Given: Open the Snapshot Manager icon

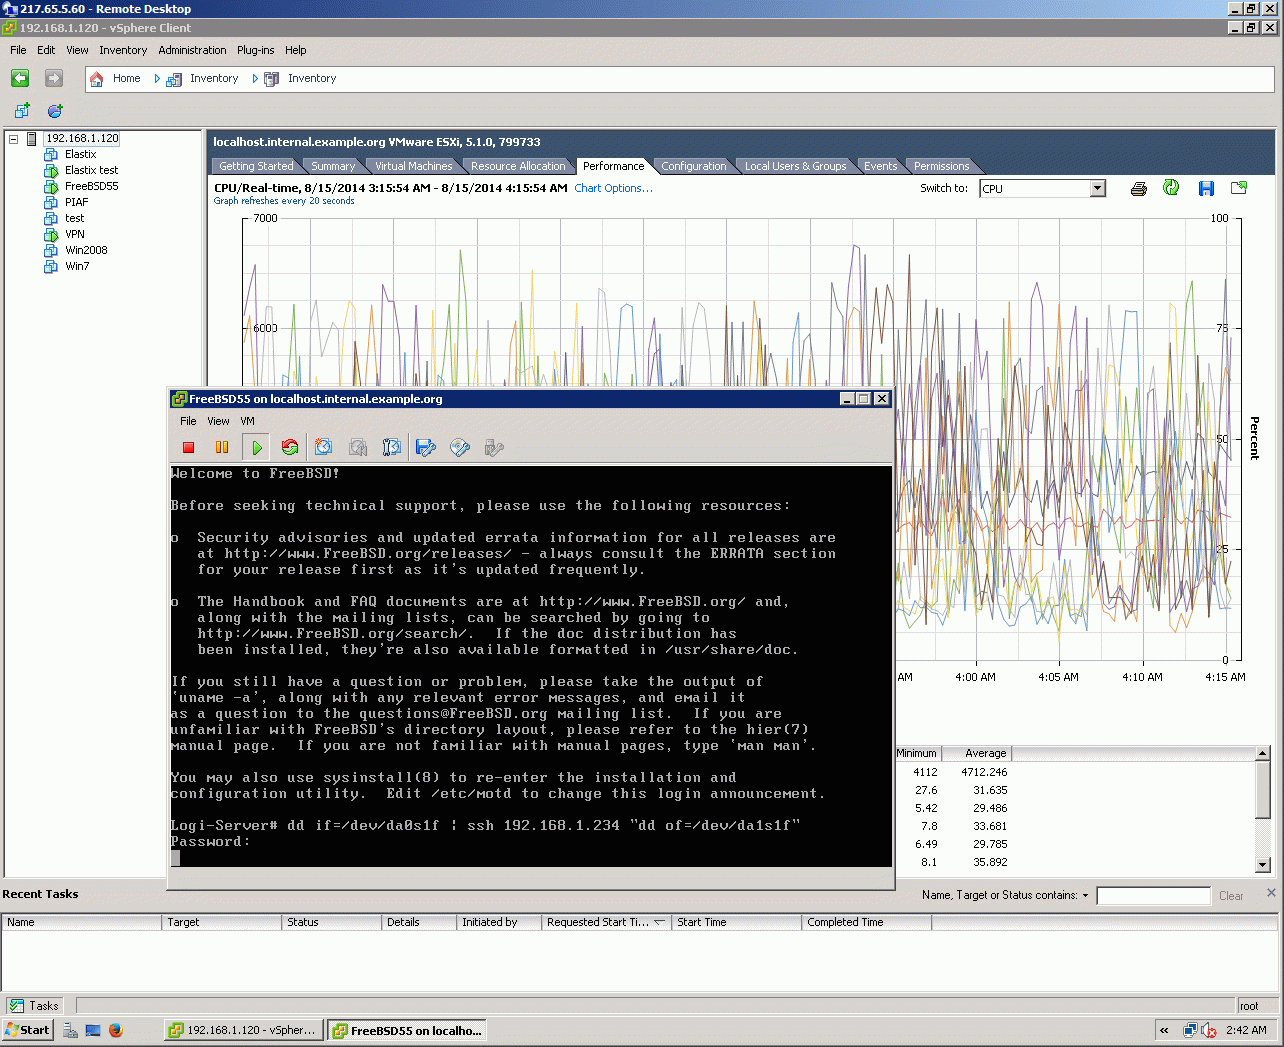Looking at the screenshot, I should [x=392, y=447].
